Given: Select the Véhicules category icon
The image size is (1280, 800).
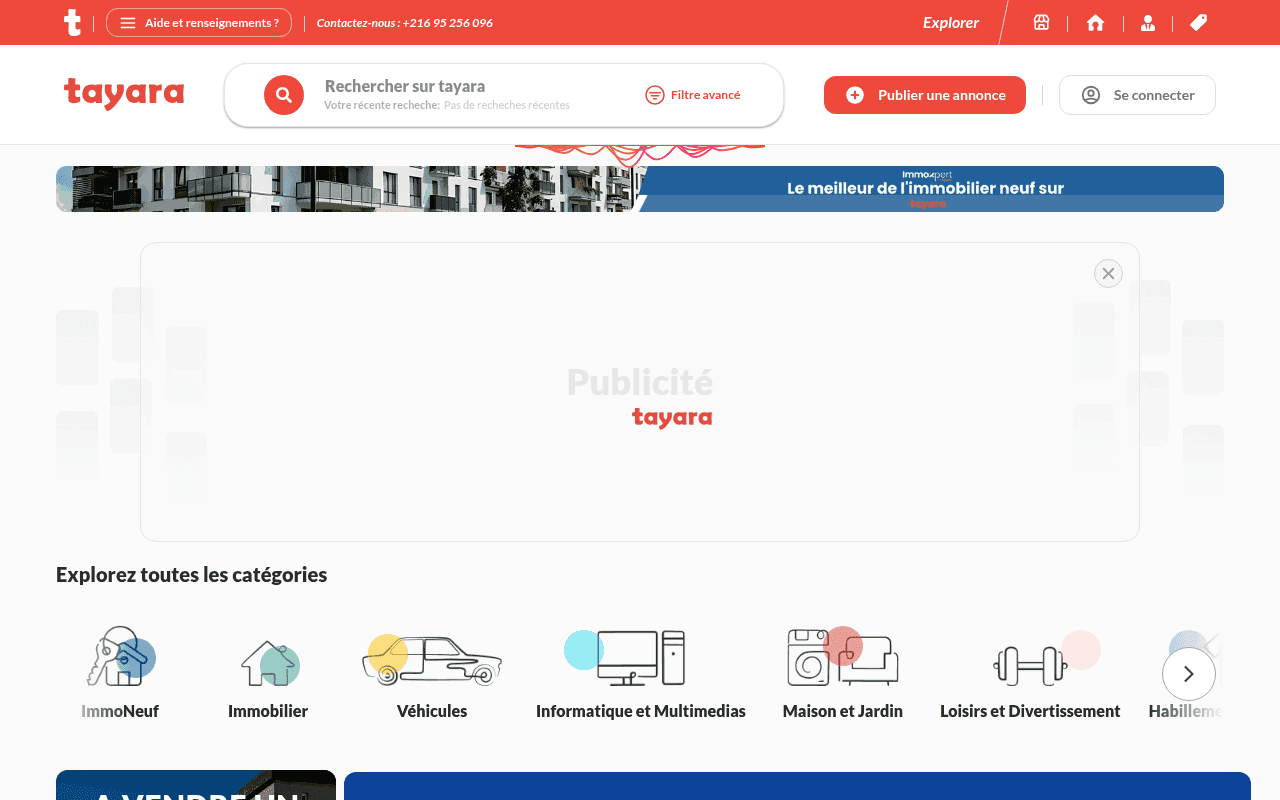Looking at the screenshot, I should click(432, 660).
